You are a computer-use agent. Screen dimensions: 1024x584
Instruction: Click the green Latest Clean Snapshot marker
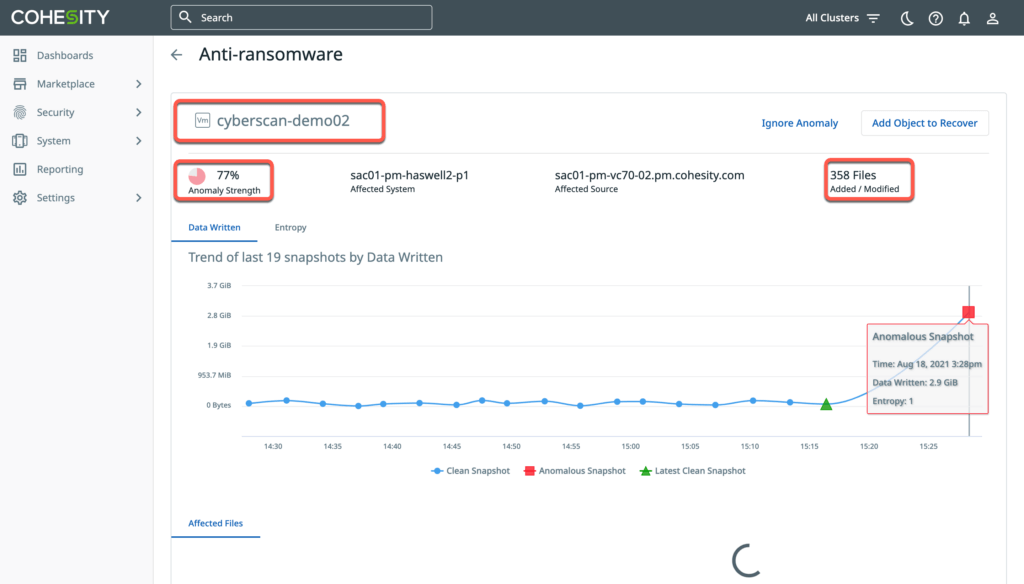[x=826, y=404]
